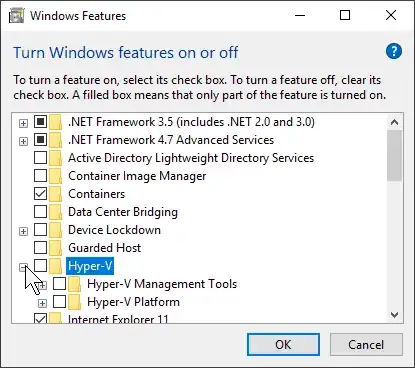Image resolution: width=415 pixels, height=368 pixels.
Task: Tick the Container Image Manager checkbox
Action: (x=40, y=176)
